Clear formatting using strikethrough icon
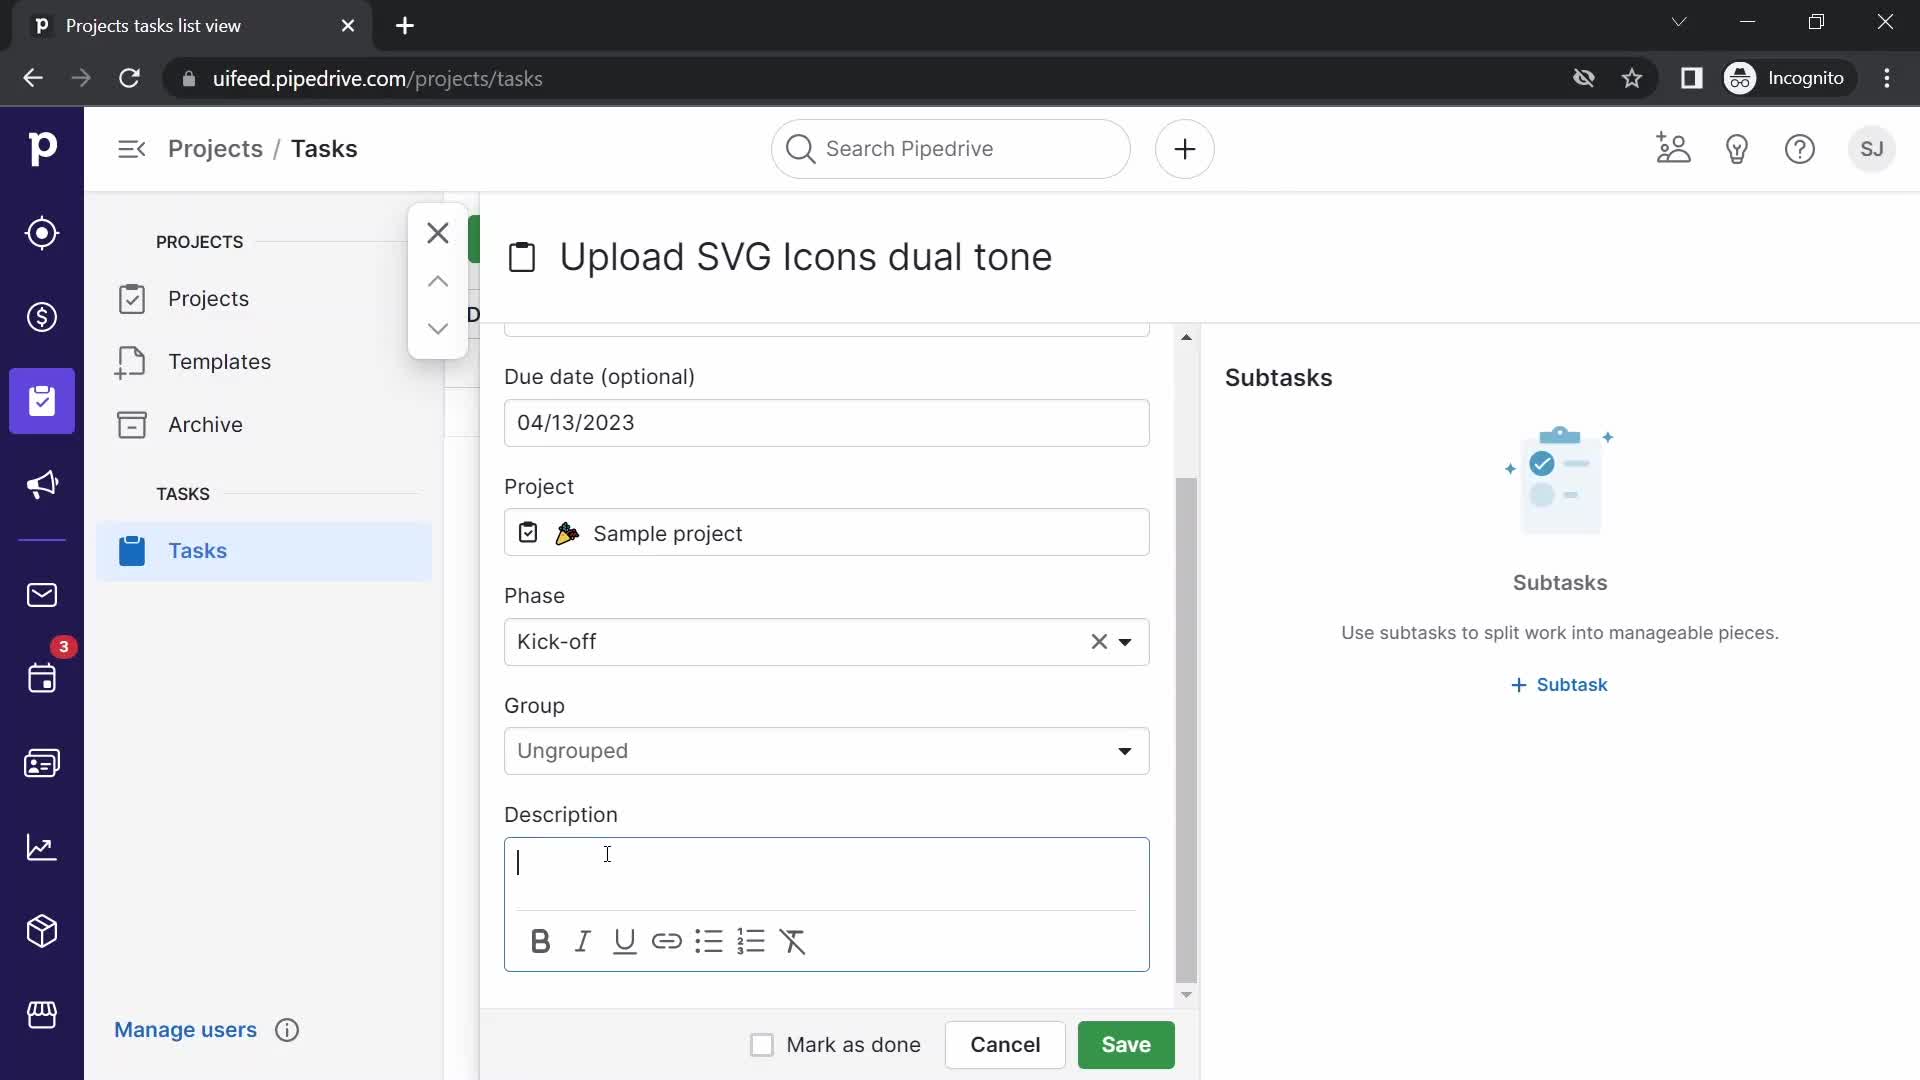The height and width of the screenshot is (1080, 1920). click(x=793, y=940)
